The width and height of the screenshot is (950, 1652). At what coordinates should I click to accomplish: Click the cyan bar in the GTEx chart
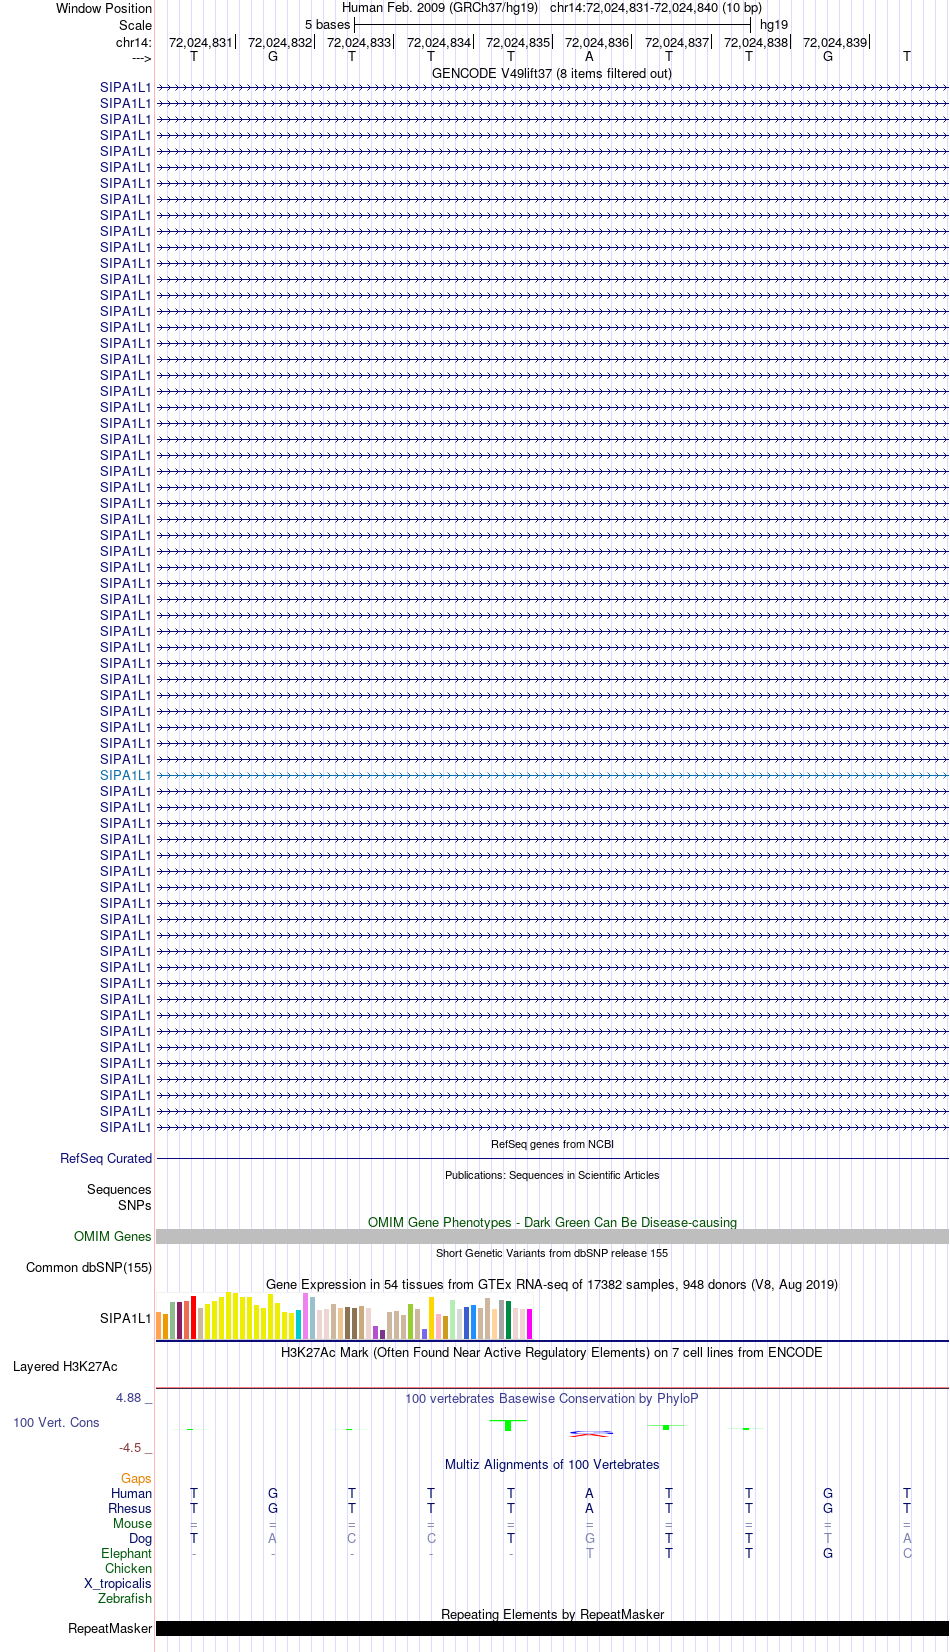coord(298,1324)
